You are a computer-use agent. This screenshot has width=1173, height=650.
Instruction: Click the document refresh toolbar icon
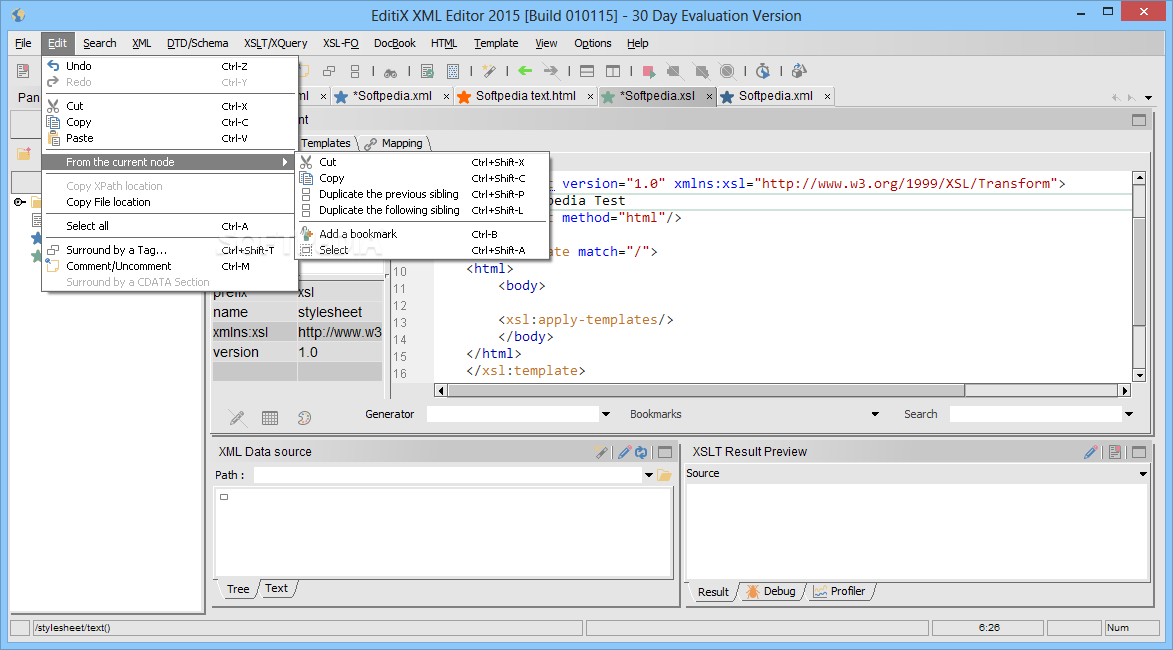[x=427, y=71]
